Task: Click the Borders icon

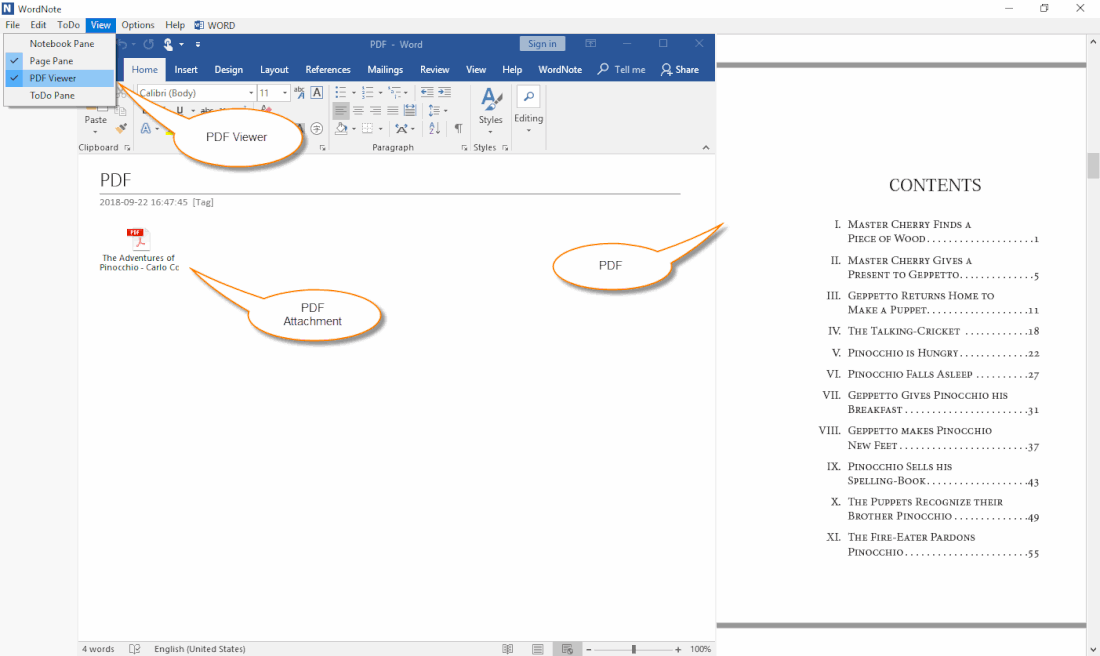Action: 368,128
